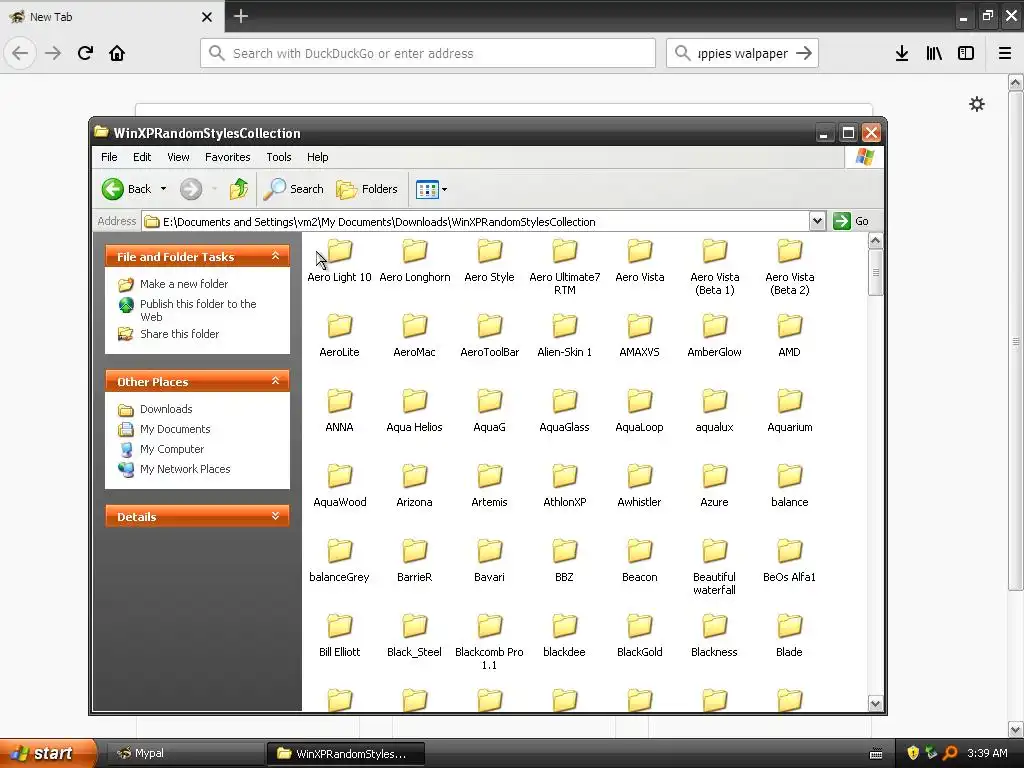Select the Aero Ultimate7 RTM folder

click(x=565, y=267)
